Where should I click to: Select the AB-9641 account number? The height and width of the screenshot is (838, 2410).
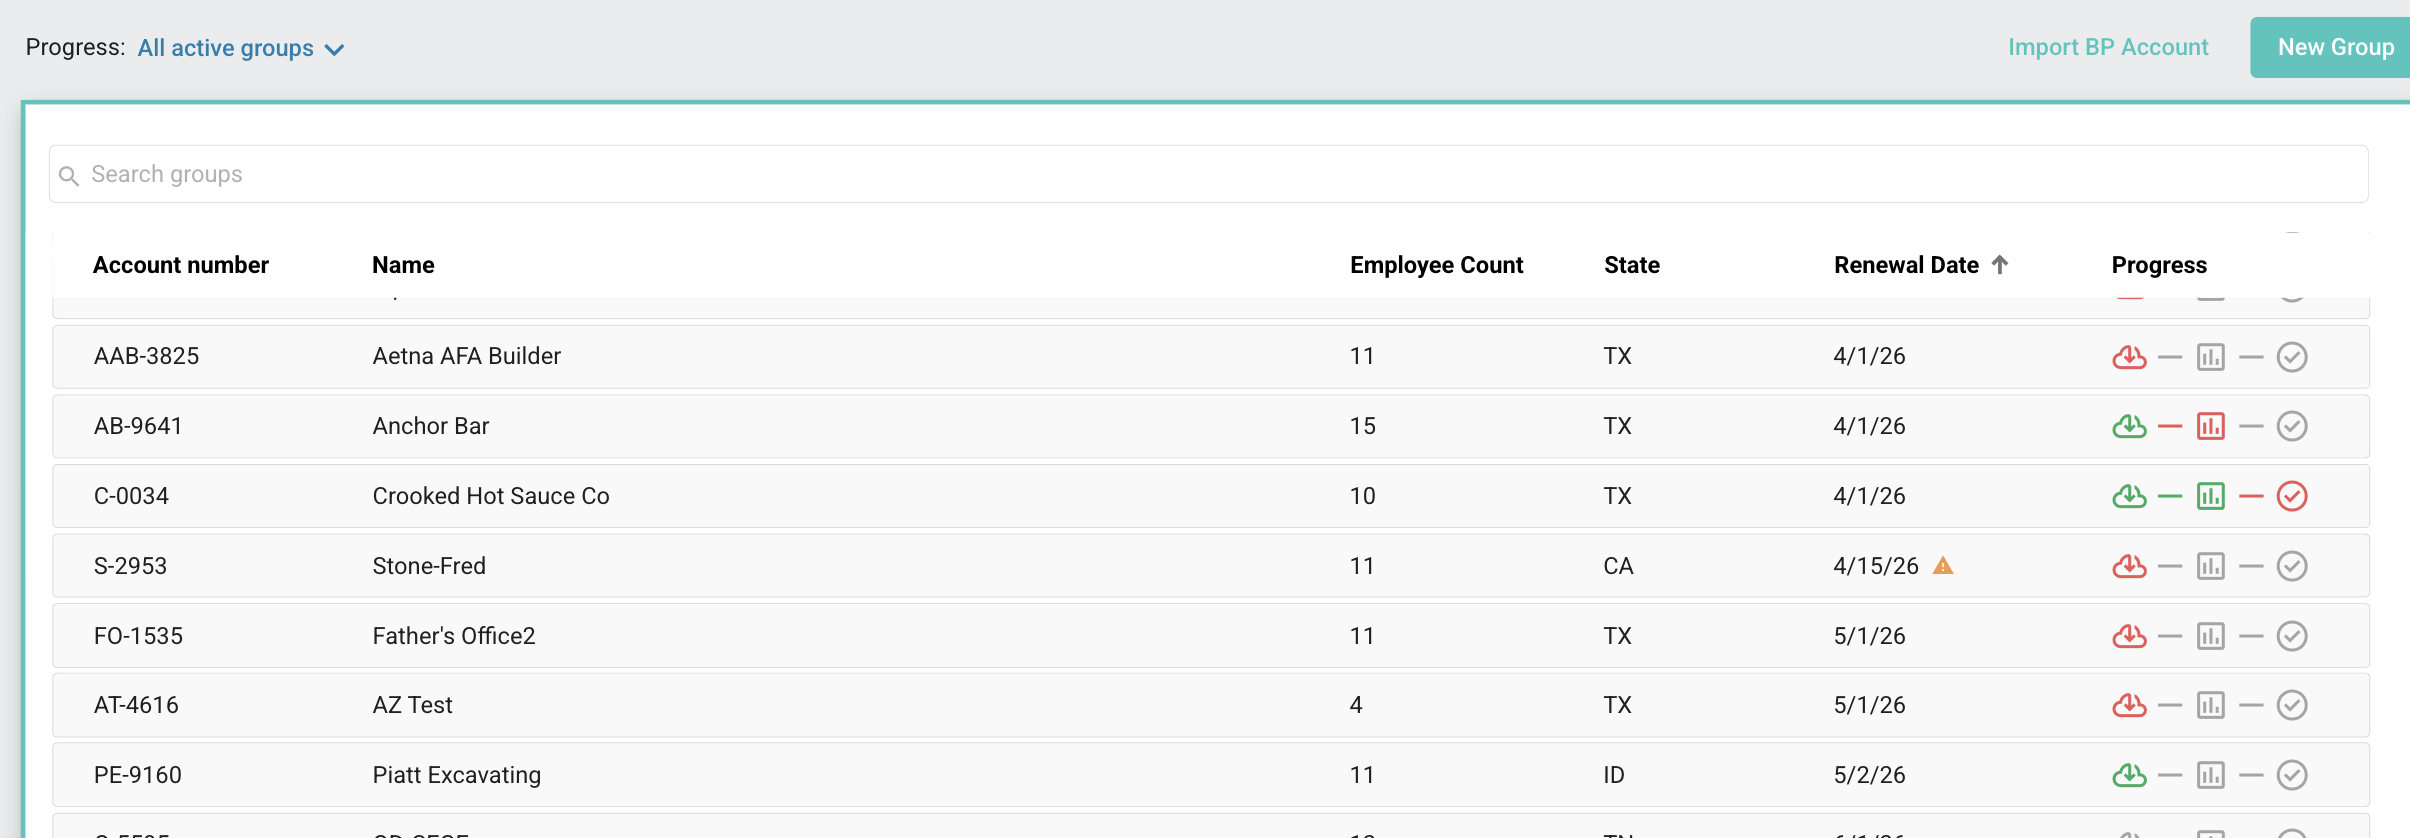pos(138,426)
